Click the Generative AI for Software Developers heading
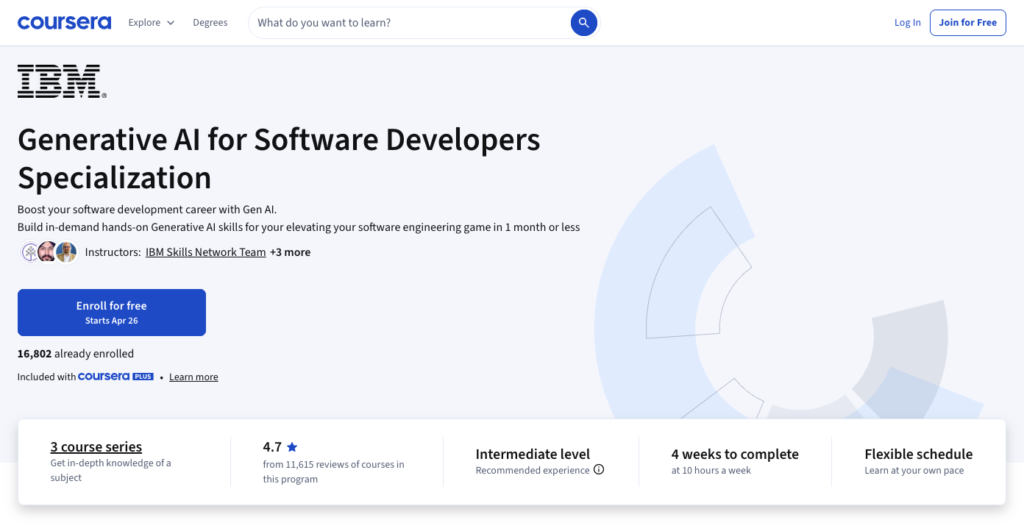This screenshot has height=531, width=1024. [x=279, y=159]
